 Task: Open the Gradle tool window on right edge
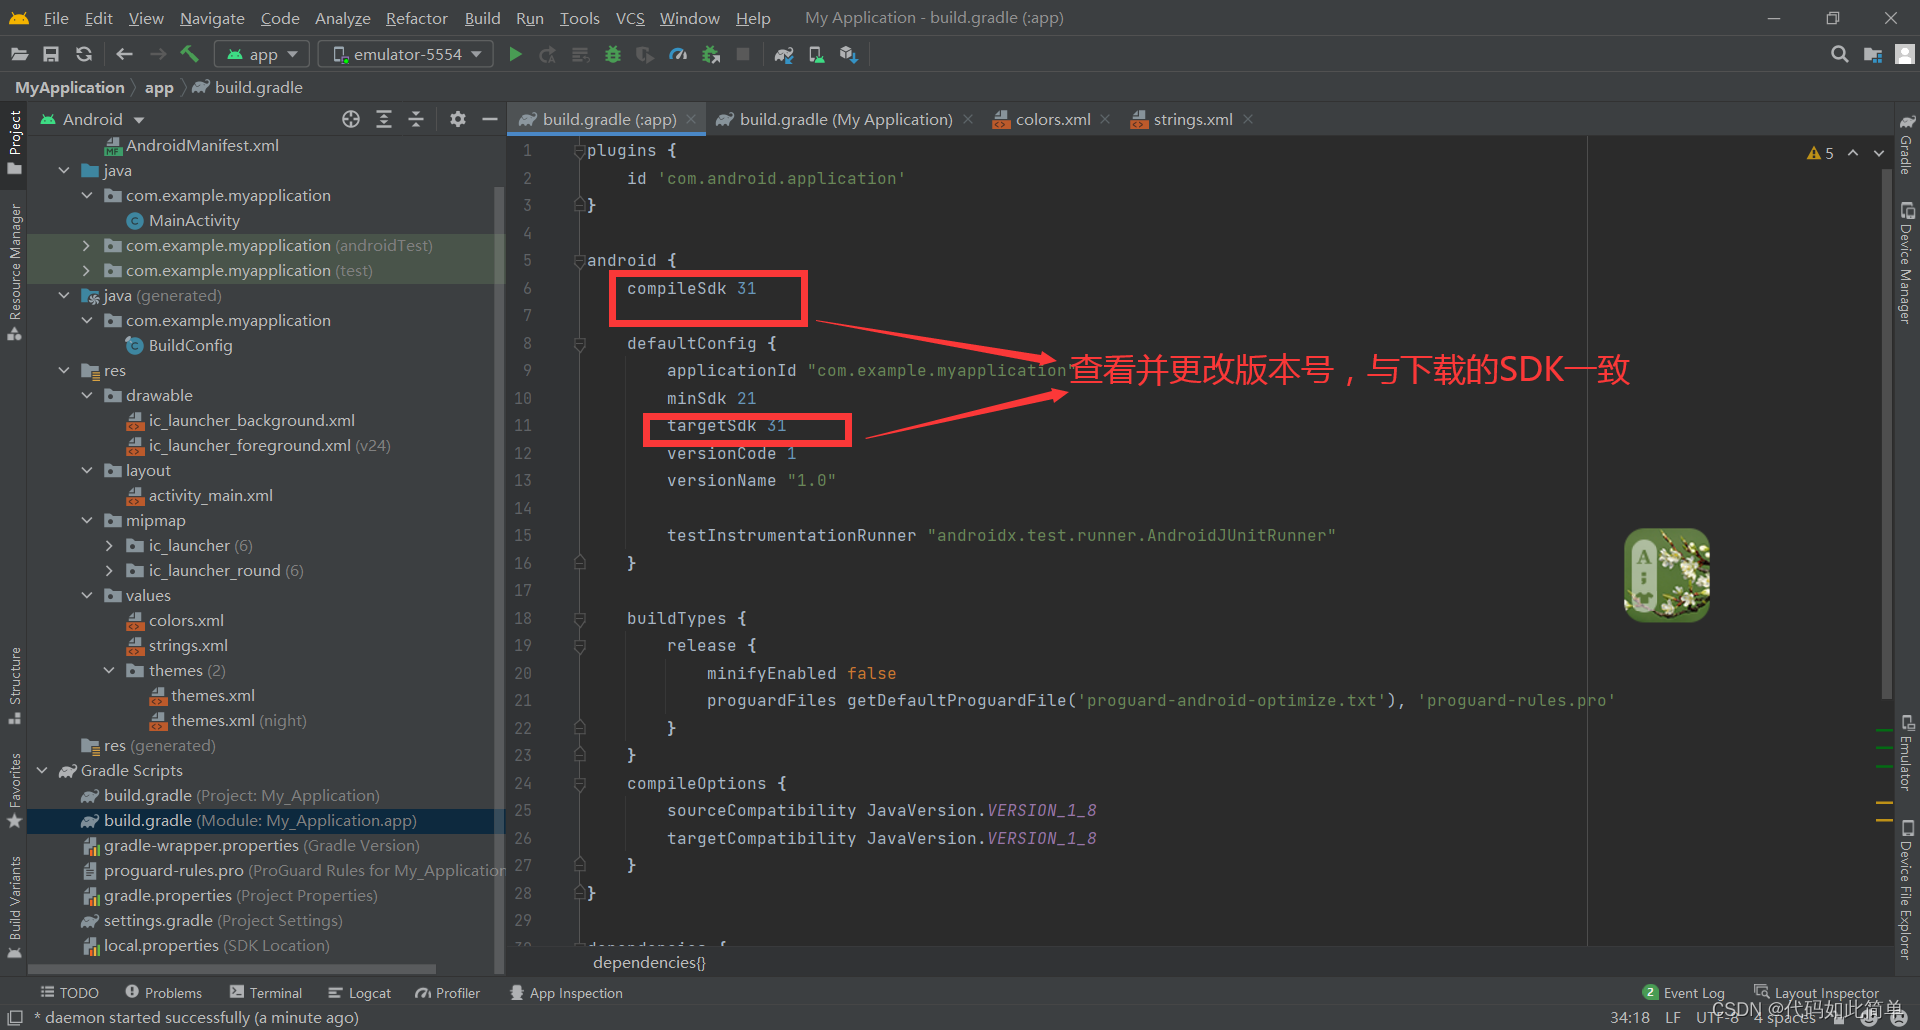tap(1907, 145)
